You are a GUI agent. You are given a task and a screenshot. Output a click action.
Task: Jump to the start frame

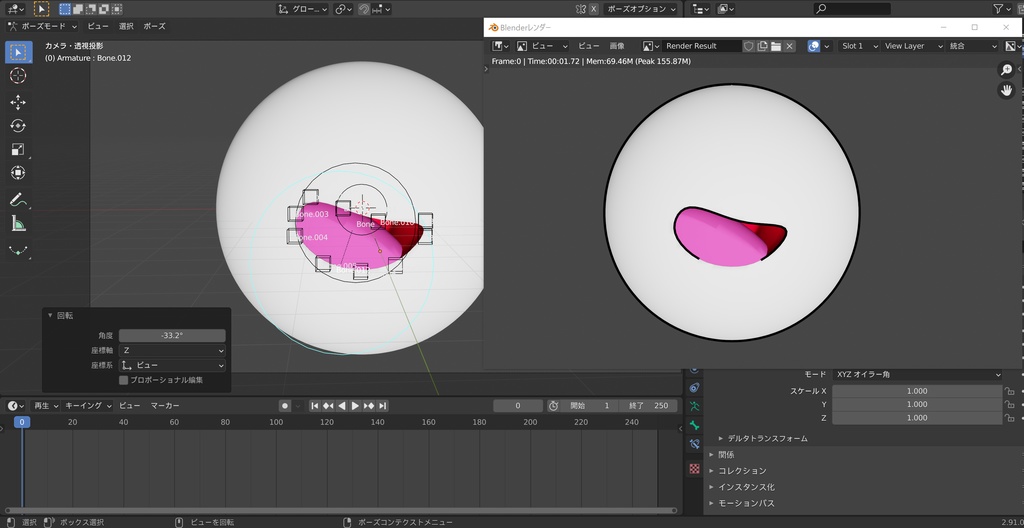[315, 406]
